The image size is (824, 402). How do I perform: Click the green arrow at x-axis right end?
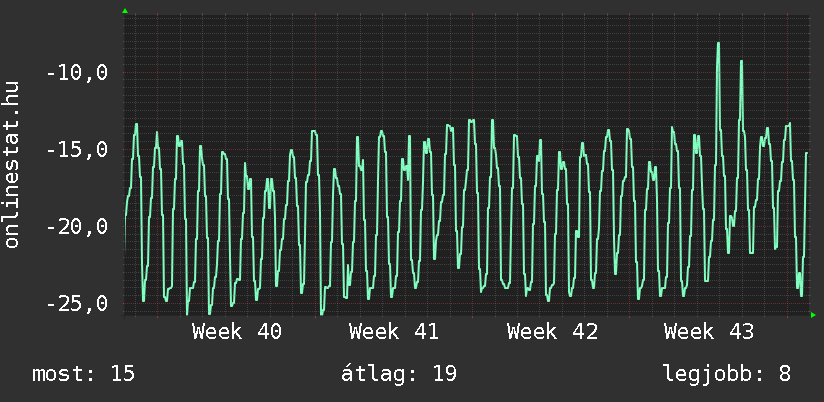[x=813, y=315]
